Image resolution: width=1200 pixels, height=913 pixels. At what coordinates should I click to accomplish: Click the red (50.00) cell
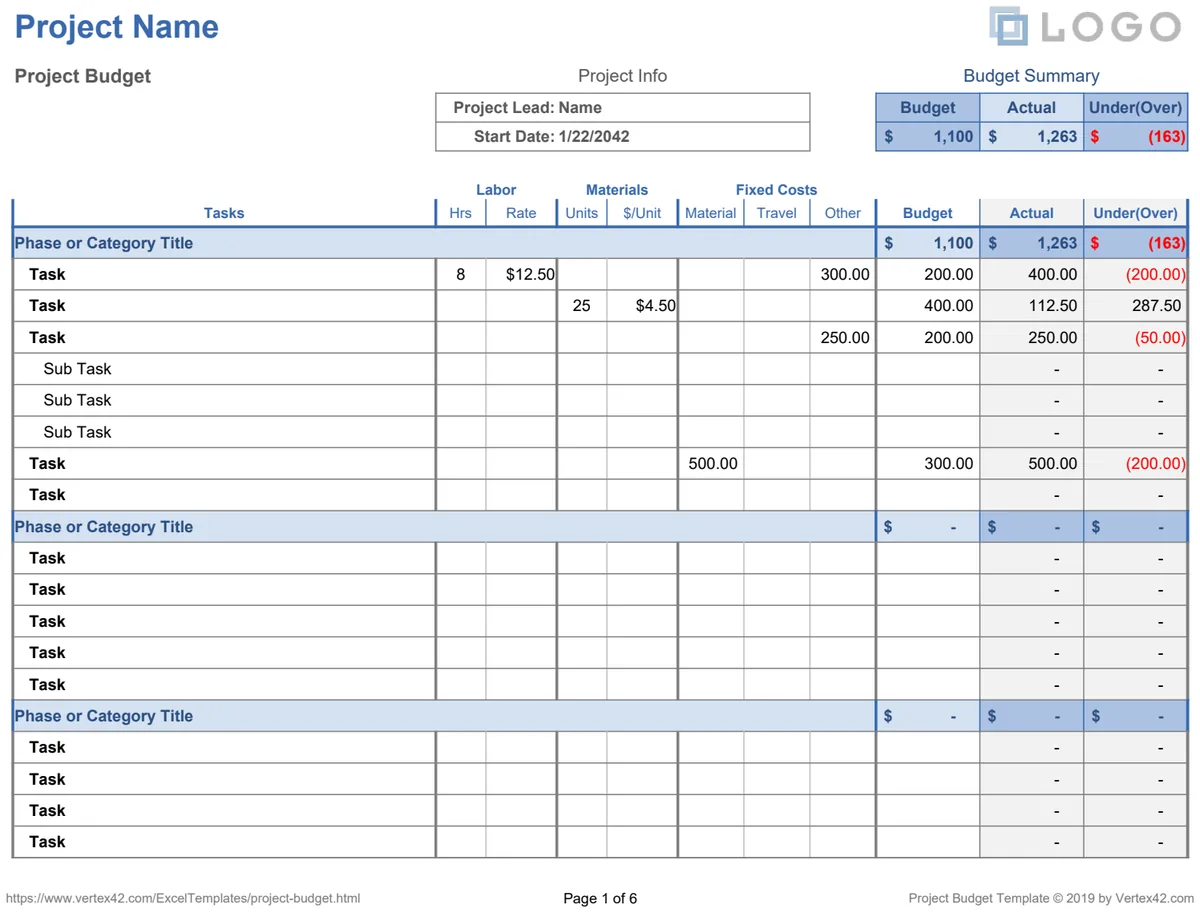tap(1135, 338)
